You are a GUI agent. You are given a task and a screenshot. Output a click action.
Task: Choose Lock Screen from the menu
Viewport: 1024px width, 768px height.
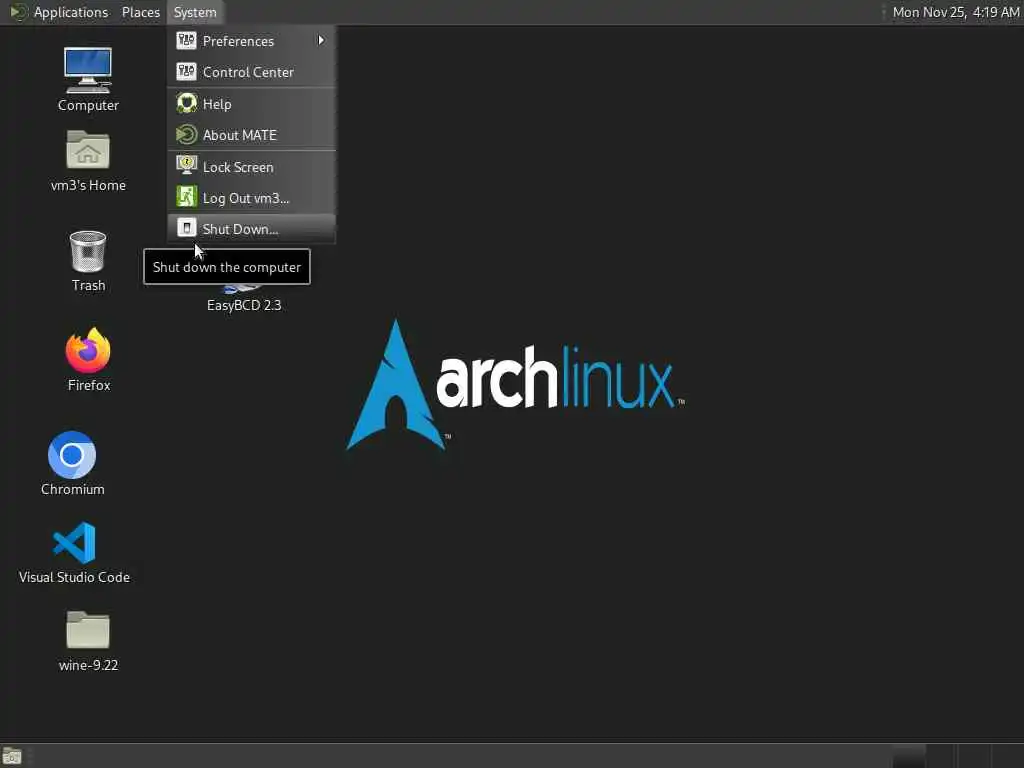[251, 167]
